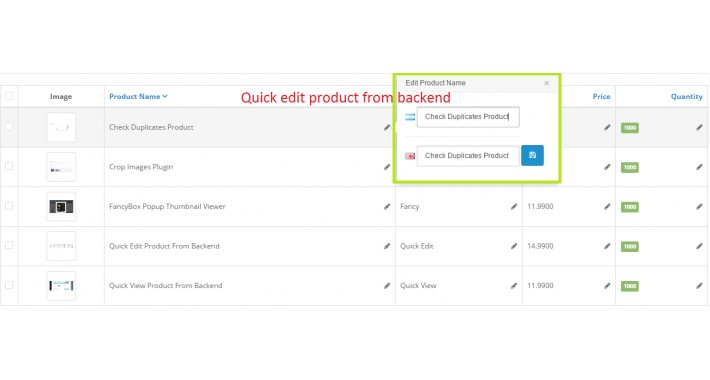
Task: Select the 'Fancy' model cell
Action: [409, 207]
